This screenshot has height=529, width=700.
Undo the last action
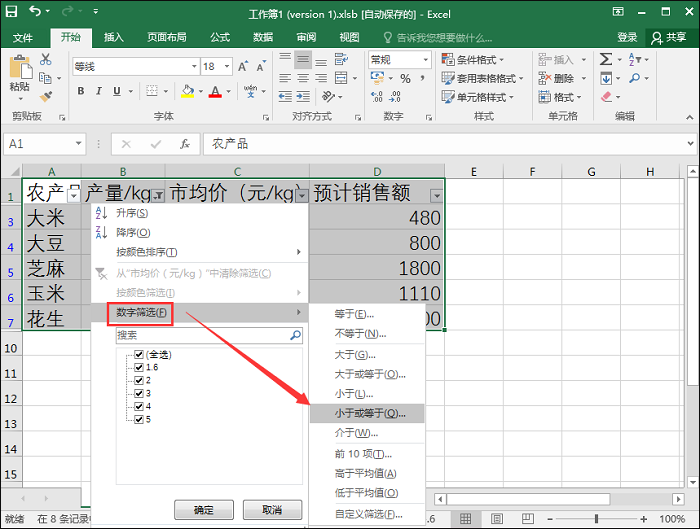tap(36, 11)
